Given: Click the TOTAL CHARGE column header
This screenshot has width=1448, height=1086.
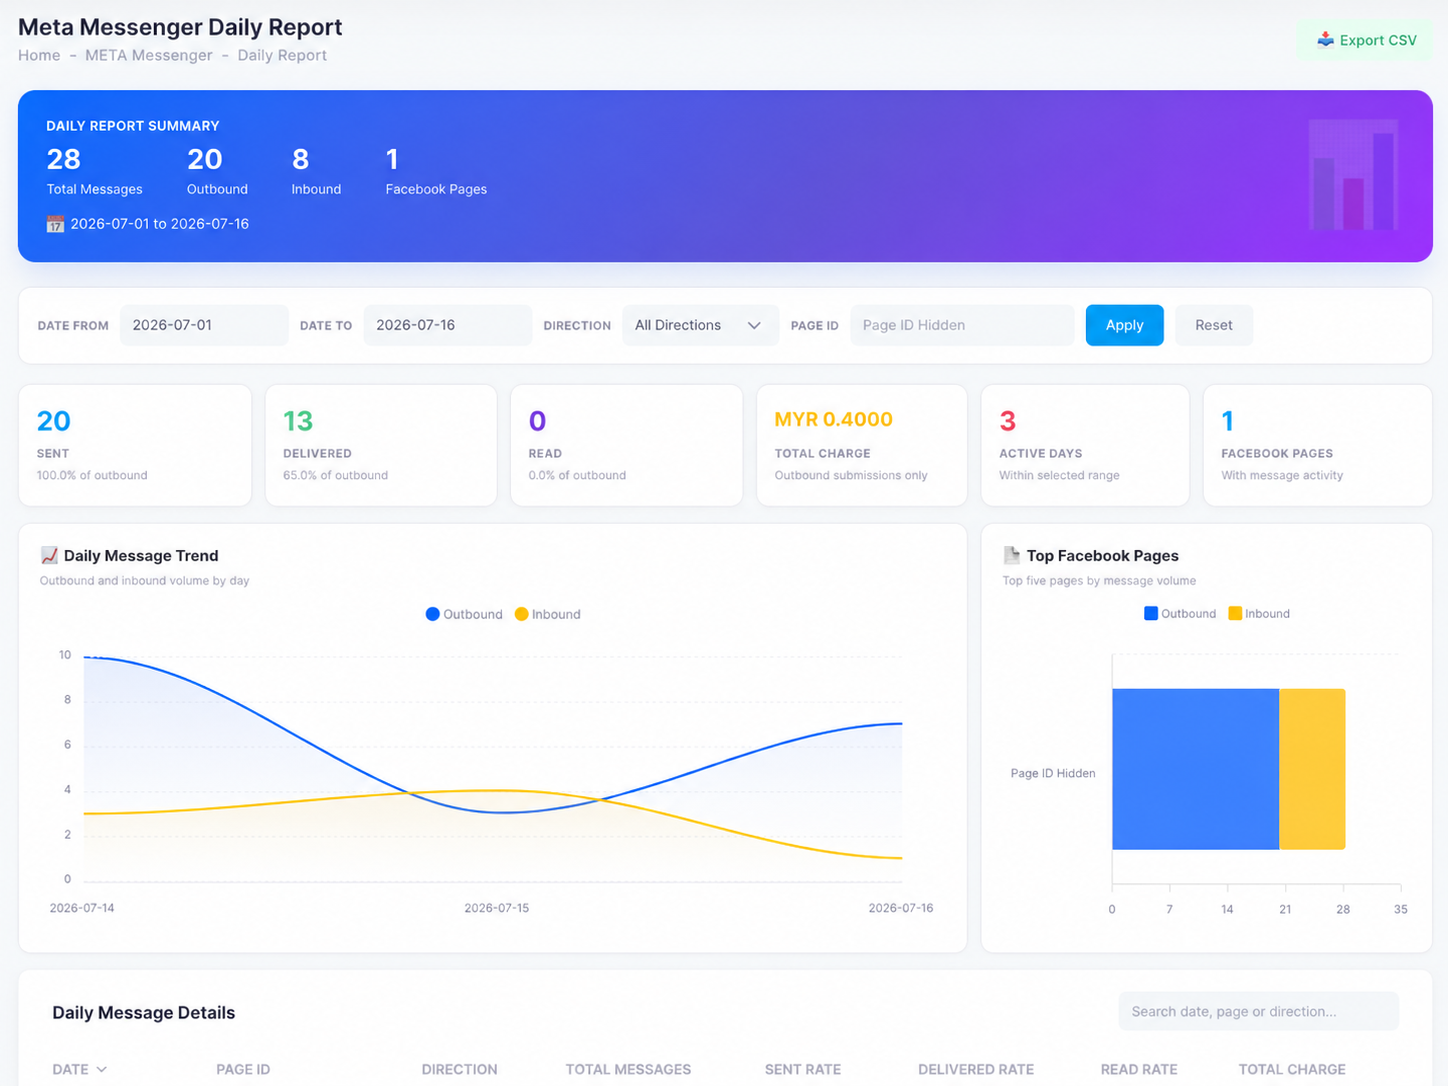Looking at the screenshot, I should 1292,1070.
